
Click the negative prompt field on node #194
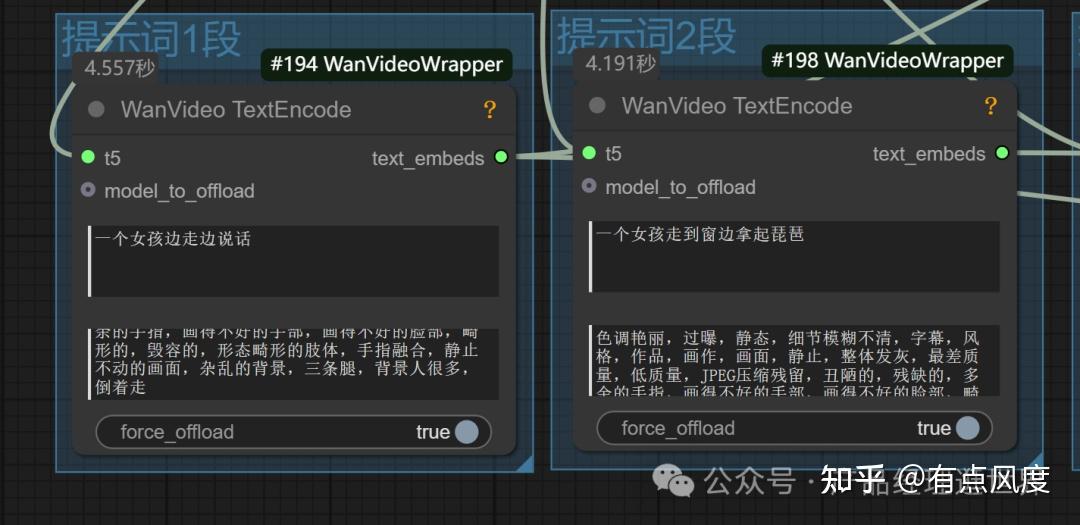tap(293, 364)
